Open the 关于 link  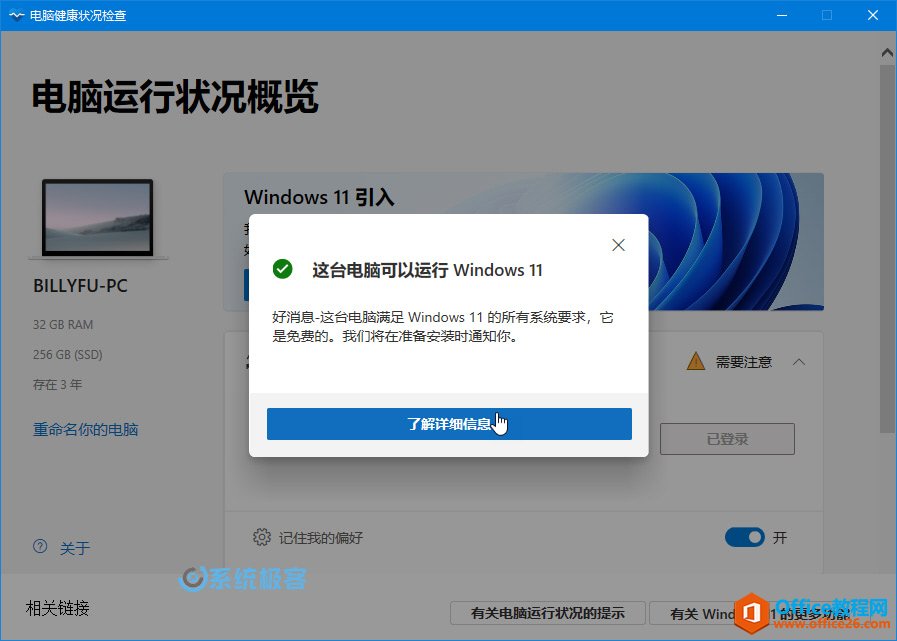pyautogui.click(x=75, y=548)
